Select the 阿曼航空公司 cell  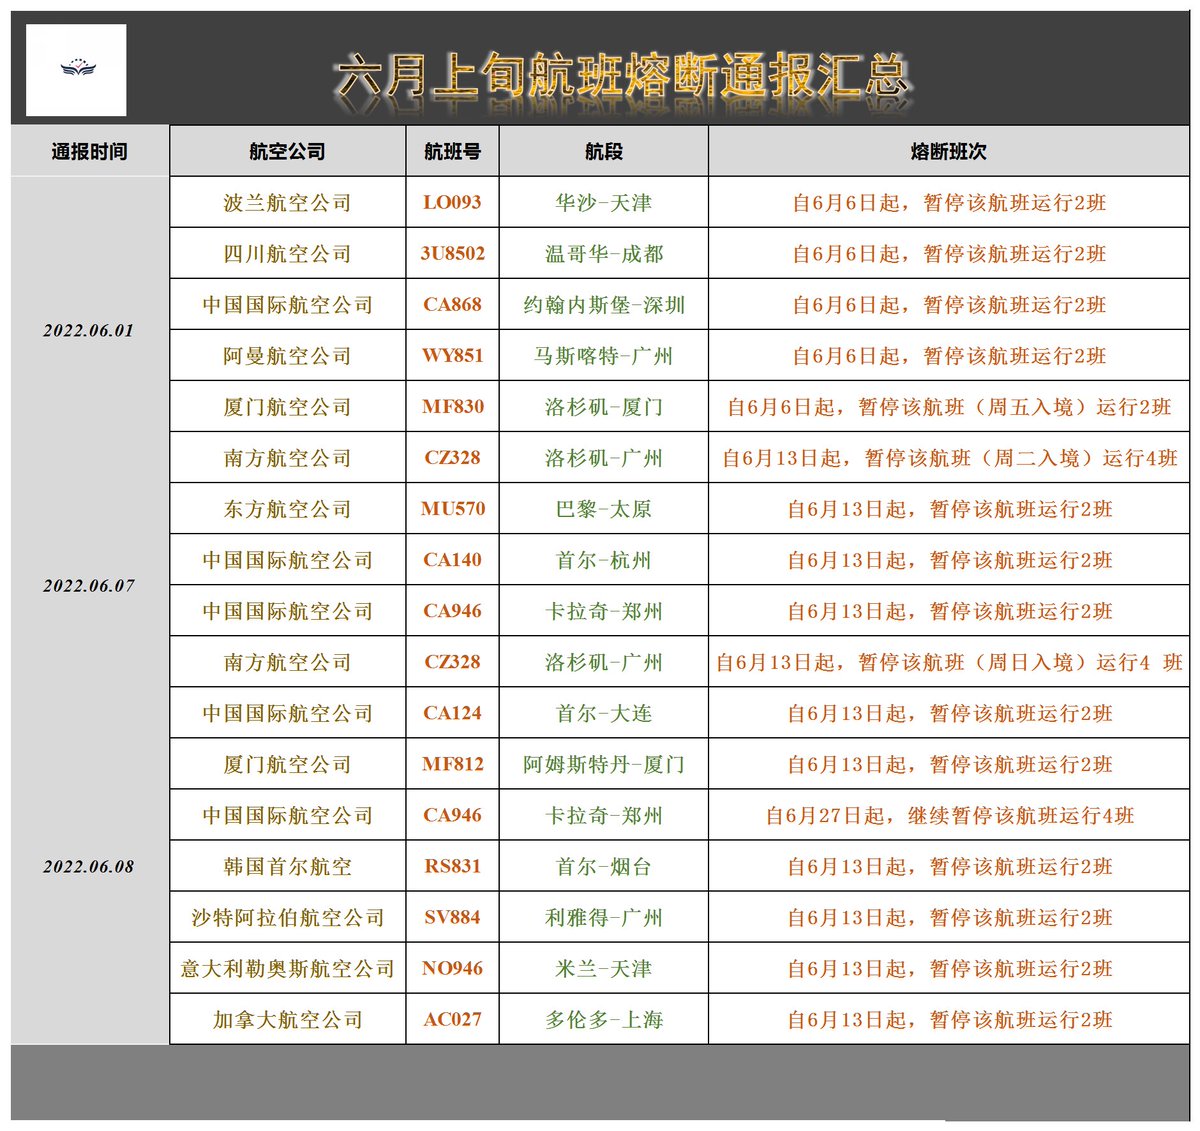tap(288, 356)
